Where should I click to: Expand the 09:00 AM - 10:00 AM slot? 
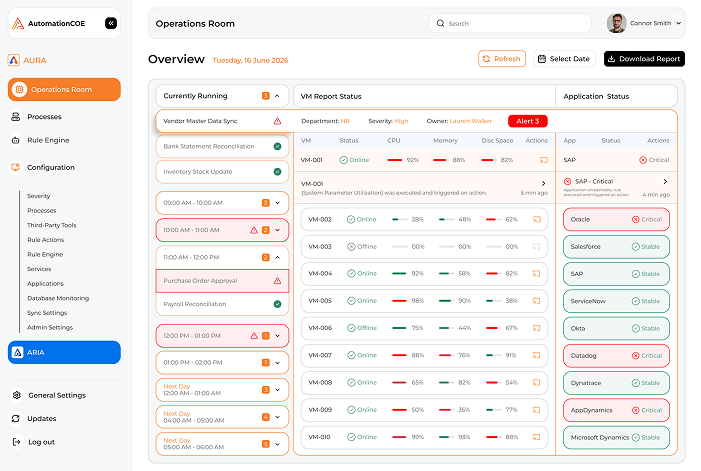[278, 203]
